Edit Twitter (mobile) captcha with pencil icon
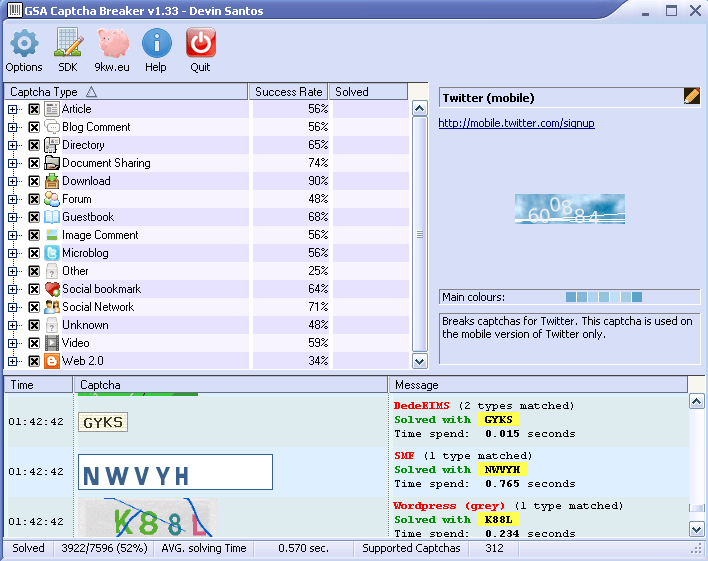Image resolution: width=708 pixels, height=561 pixels. pyautogui.click(x=691, y=96)
